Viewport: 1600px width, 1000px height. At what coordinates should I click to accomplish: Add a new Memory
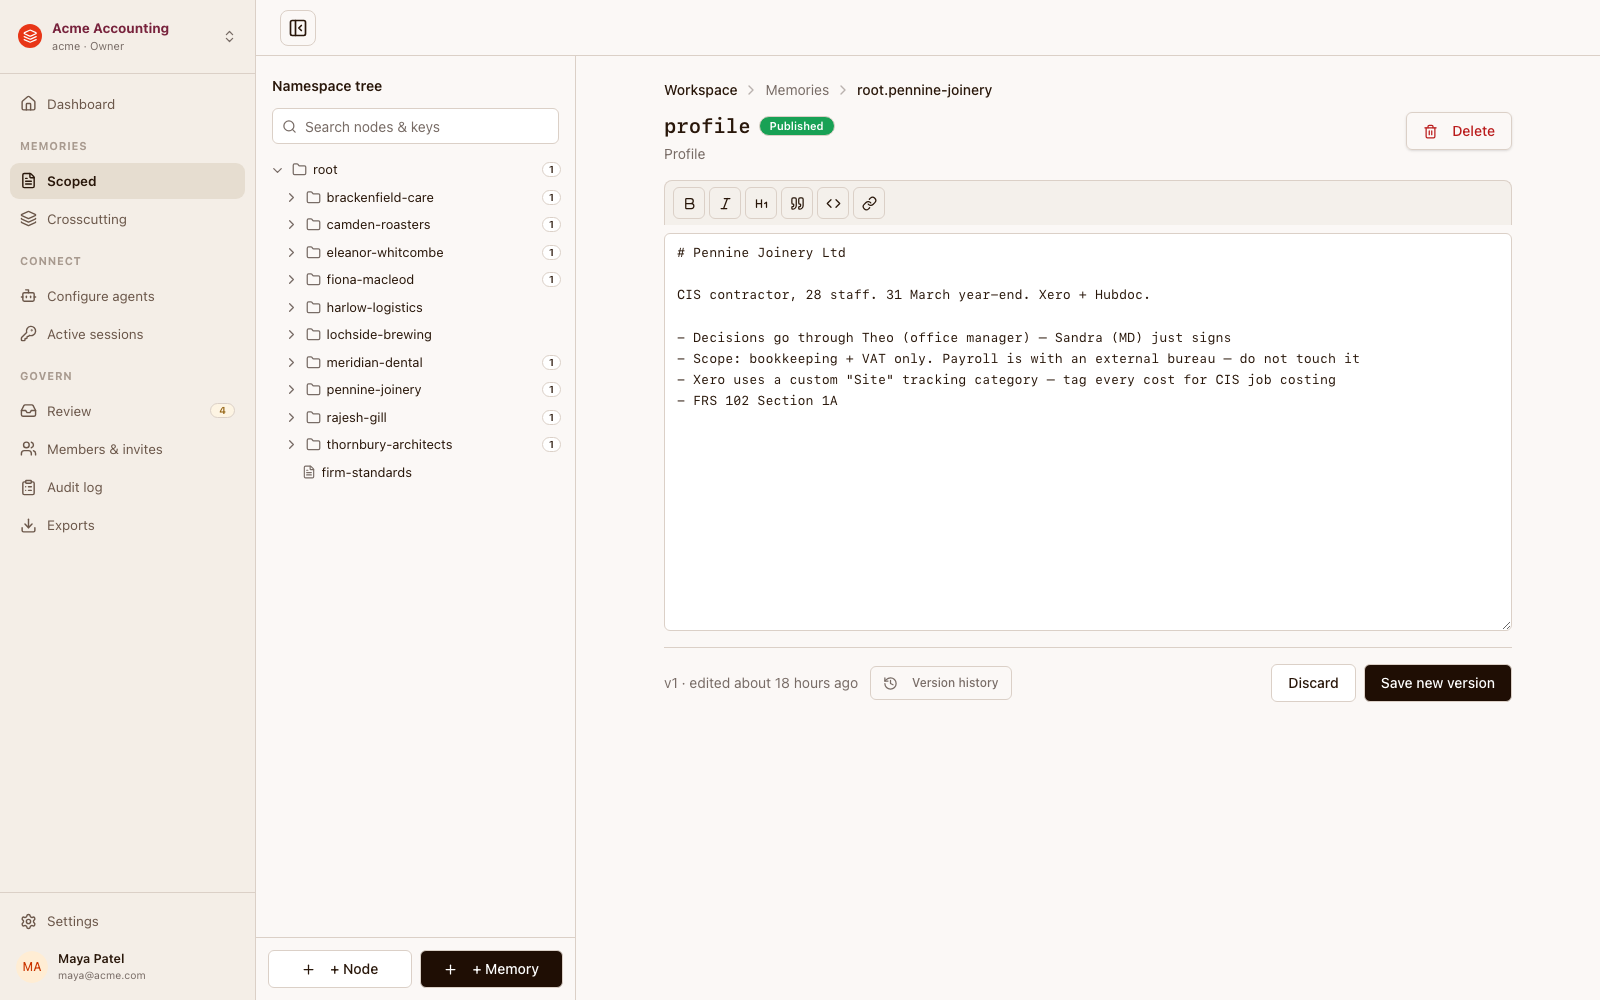491,969
